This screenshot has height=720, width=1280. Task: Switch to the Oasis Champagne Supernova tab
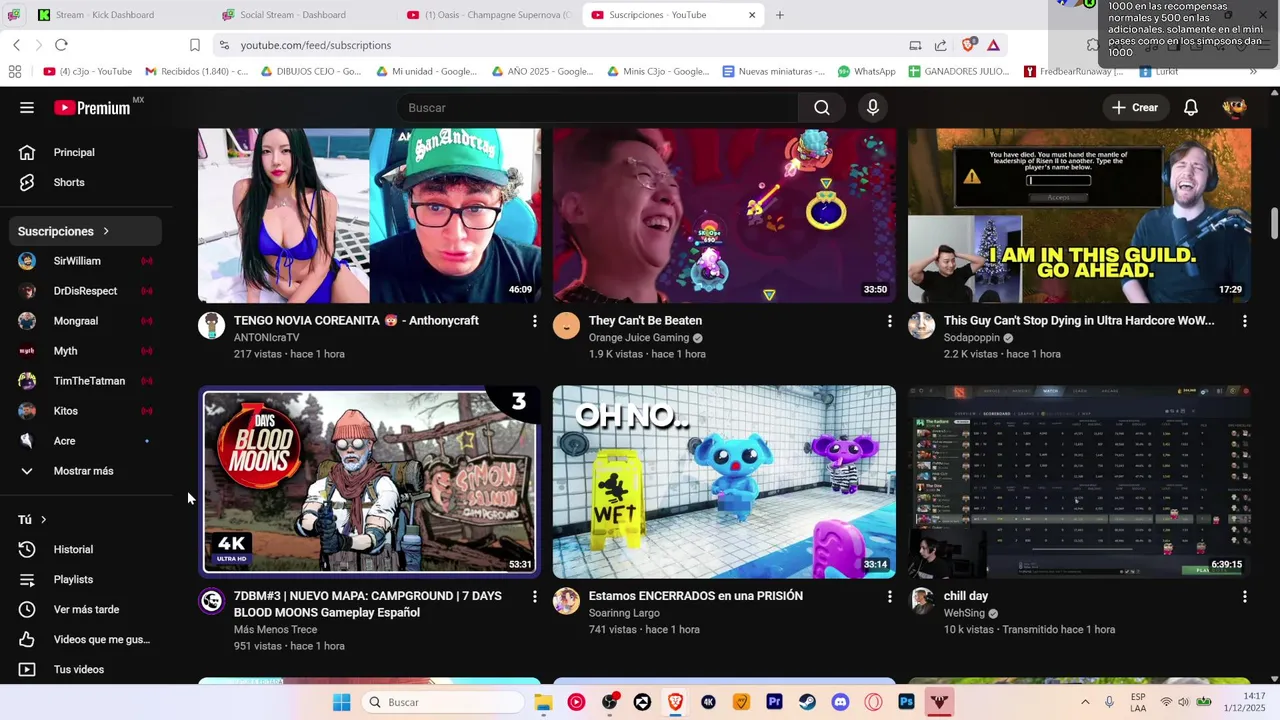(x=490, y=15)
